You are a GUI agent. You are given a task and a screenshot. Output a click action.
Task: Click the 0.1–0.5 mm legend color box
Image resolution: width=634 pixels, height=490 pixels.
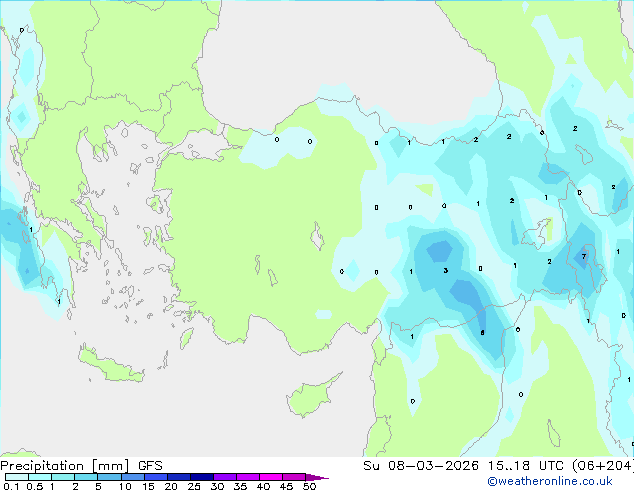pos(17,477)
